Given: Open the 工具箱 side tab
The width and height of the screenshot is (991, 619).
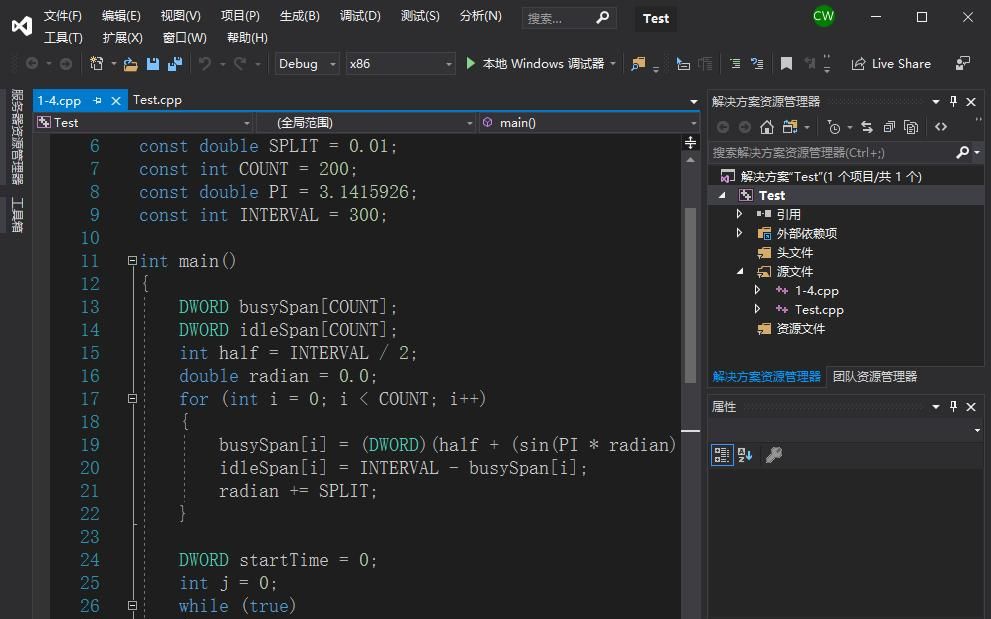Looking at the screenshot, I should (17, 215).
